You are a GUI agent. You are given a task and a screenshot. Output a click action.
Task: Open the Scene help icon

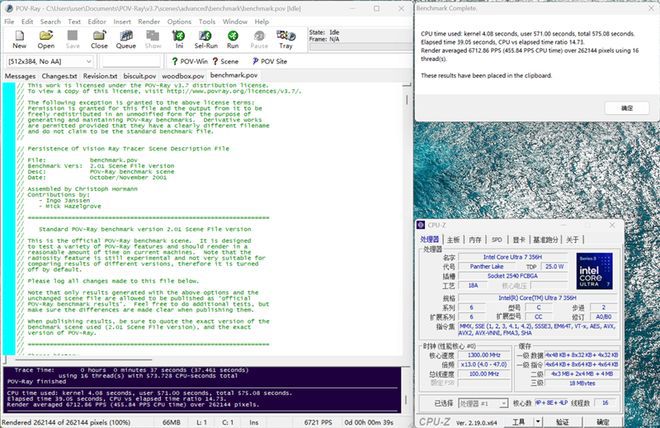coord(226,61)
